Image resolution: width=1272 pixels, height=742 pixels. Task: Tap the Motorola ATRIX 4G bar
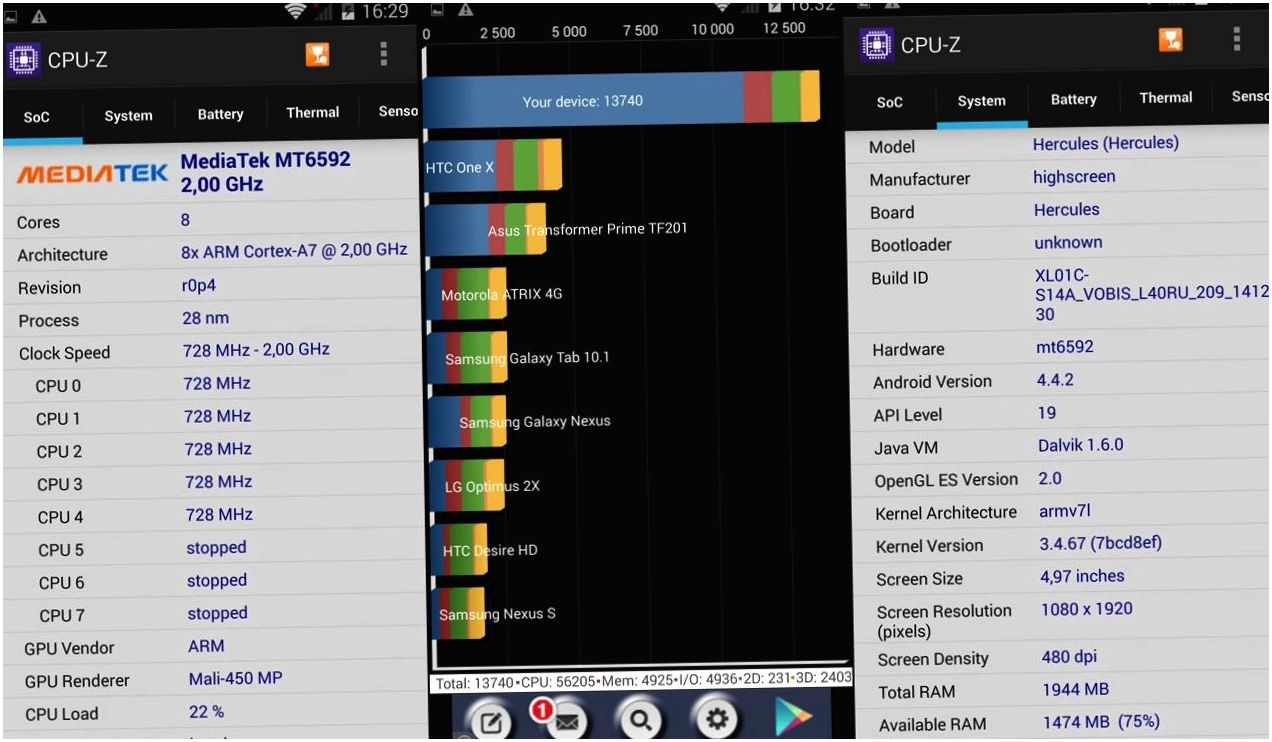(466, 295)
